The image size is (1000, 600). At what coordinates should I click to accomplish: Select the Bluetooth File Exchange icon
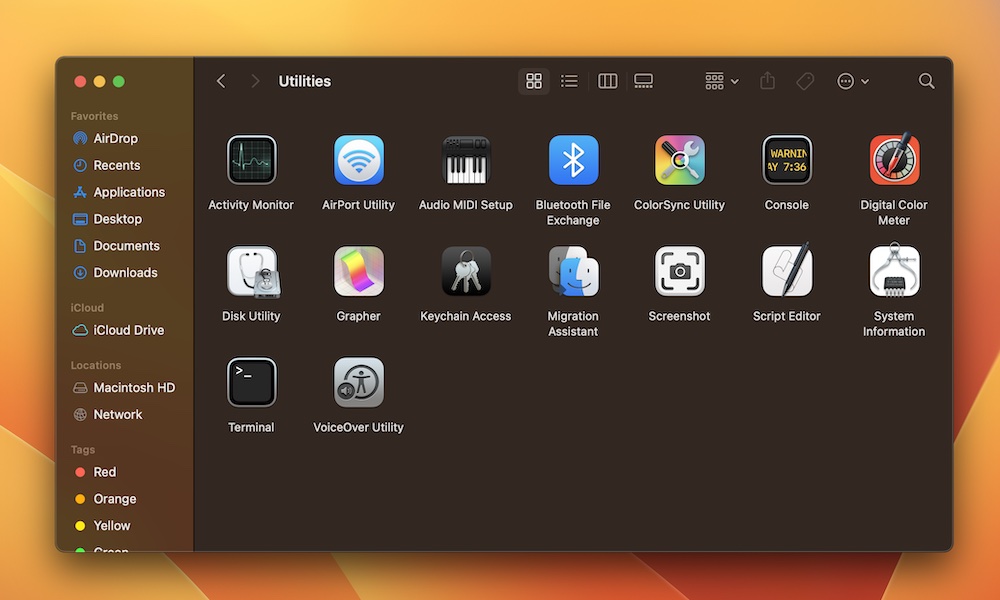click(x=573, y=159)
